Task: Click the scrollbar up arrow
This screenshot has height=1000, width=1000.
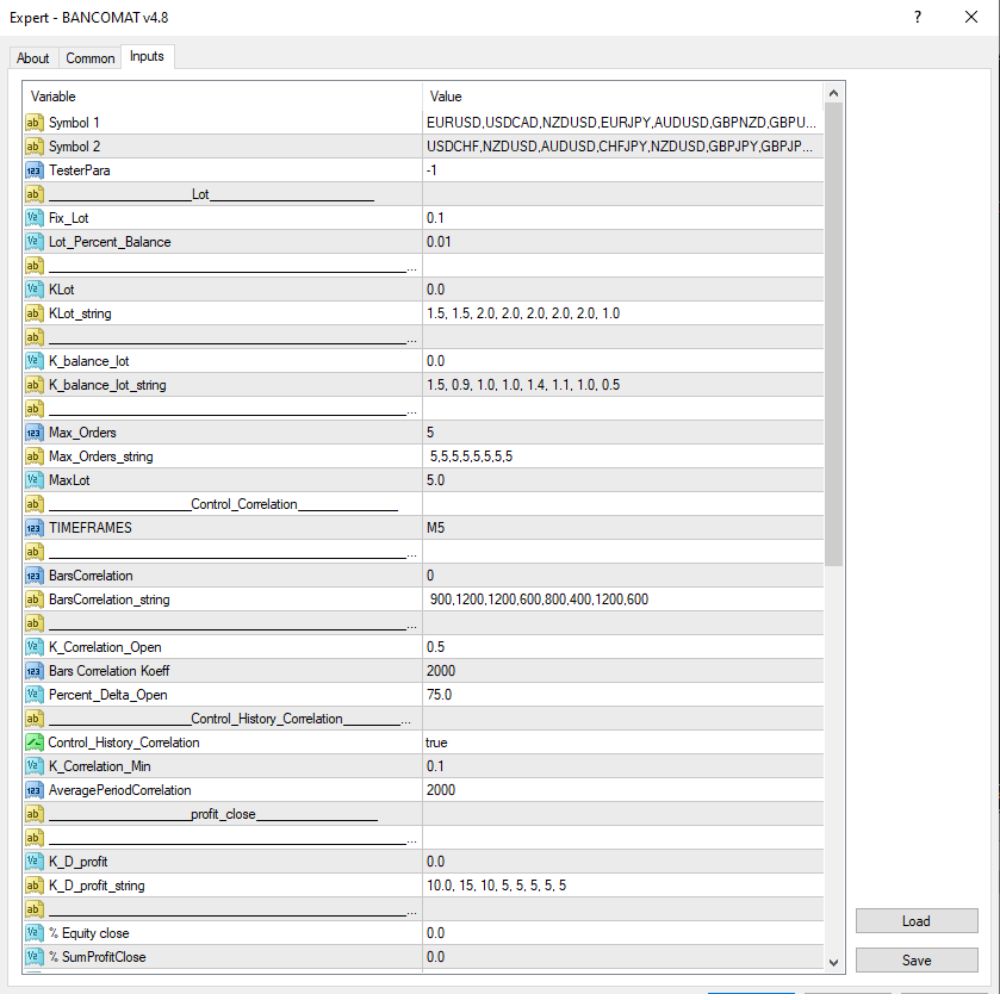Action: [833, 94]
